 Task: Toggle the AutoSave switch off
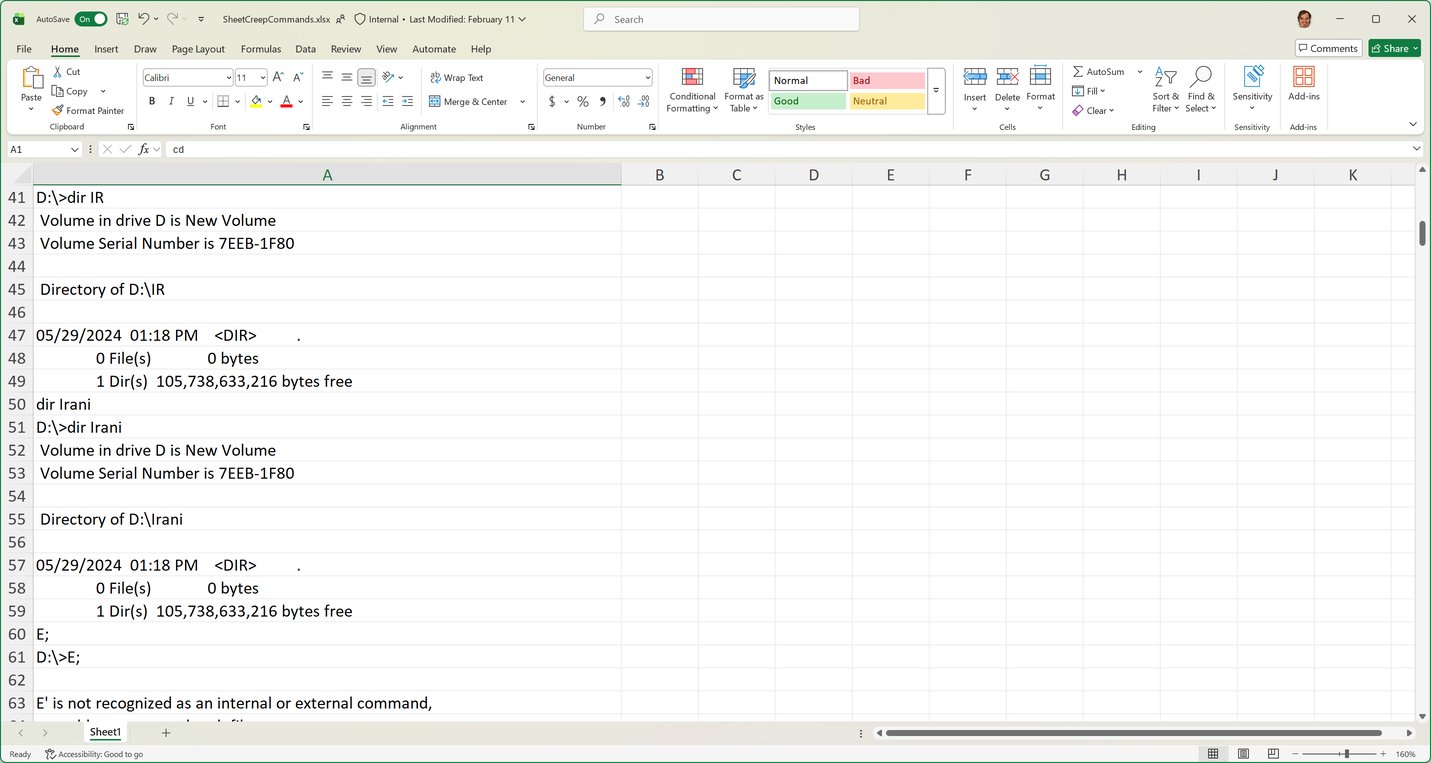coord(89,18)
